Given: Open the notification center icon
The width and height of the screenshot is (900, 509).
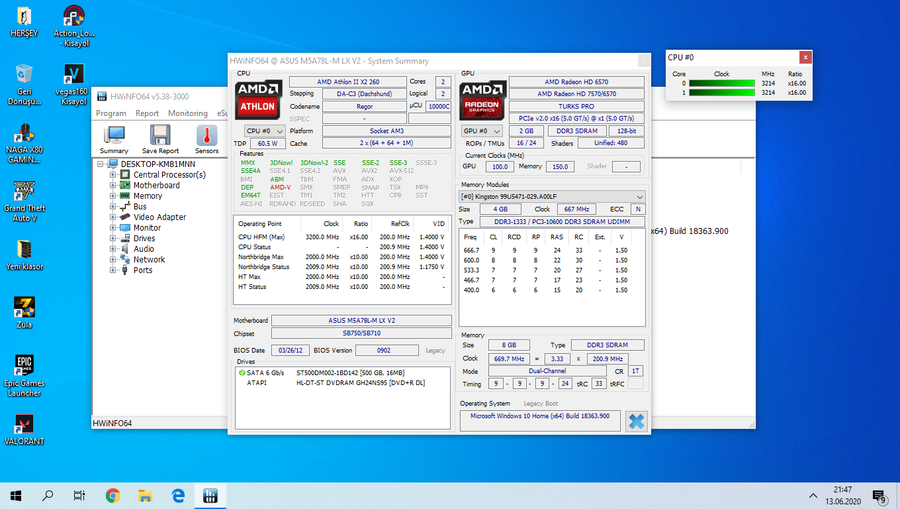Looking at the screenshot, I should pos(879,496).
